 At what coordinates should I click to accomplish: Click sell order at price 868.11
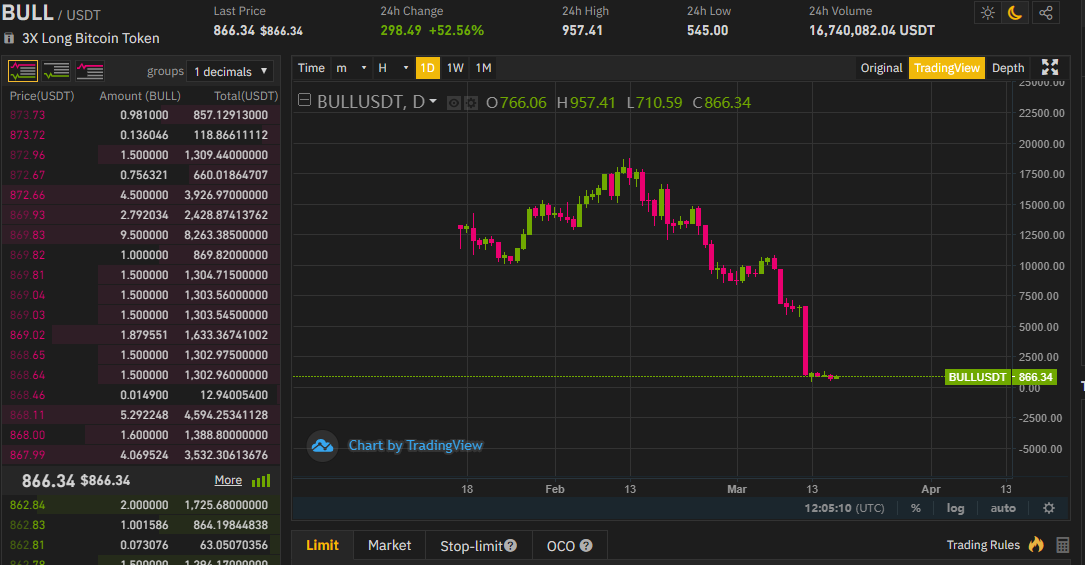click(141, 415)
